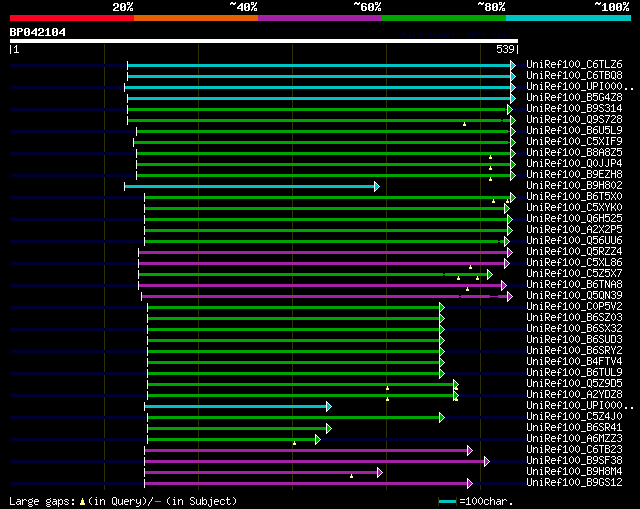Select hit label UniRef100_B9H802
The width and height of the screenshot is (640, 509).
point(574,186)
